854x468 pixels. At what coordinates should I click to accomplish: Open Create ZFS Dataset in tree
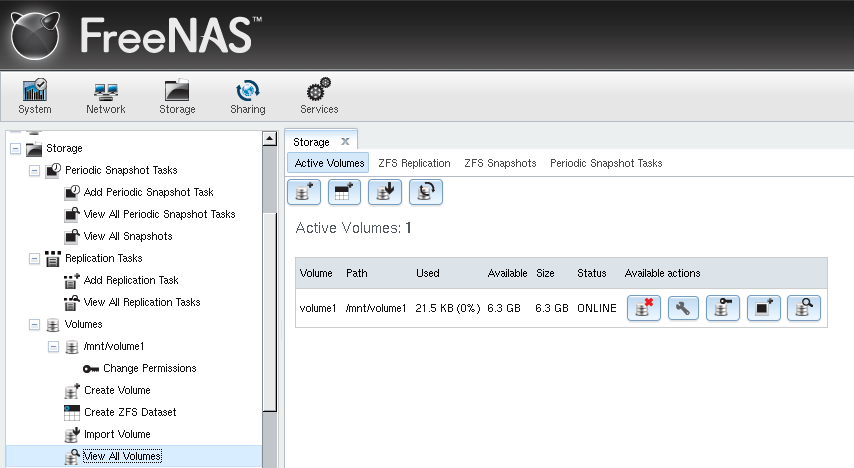tap(130, 412)
